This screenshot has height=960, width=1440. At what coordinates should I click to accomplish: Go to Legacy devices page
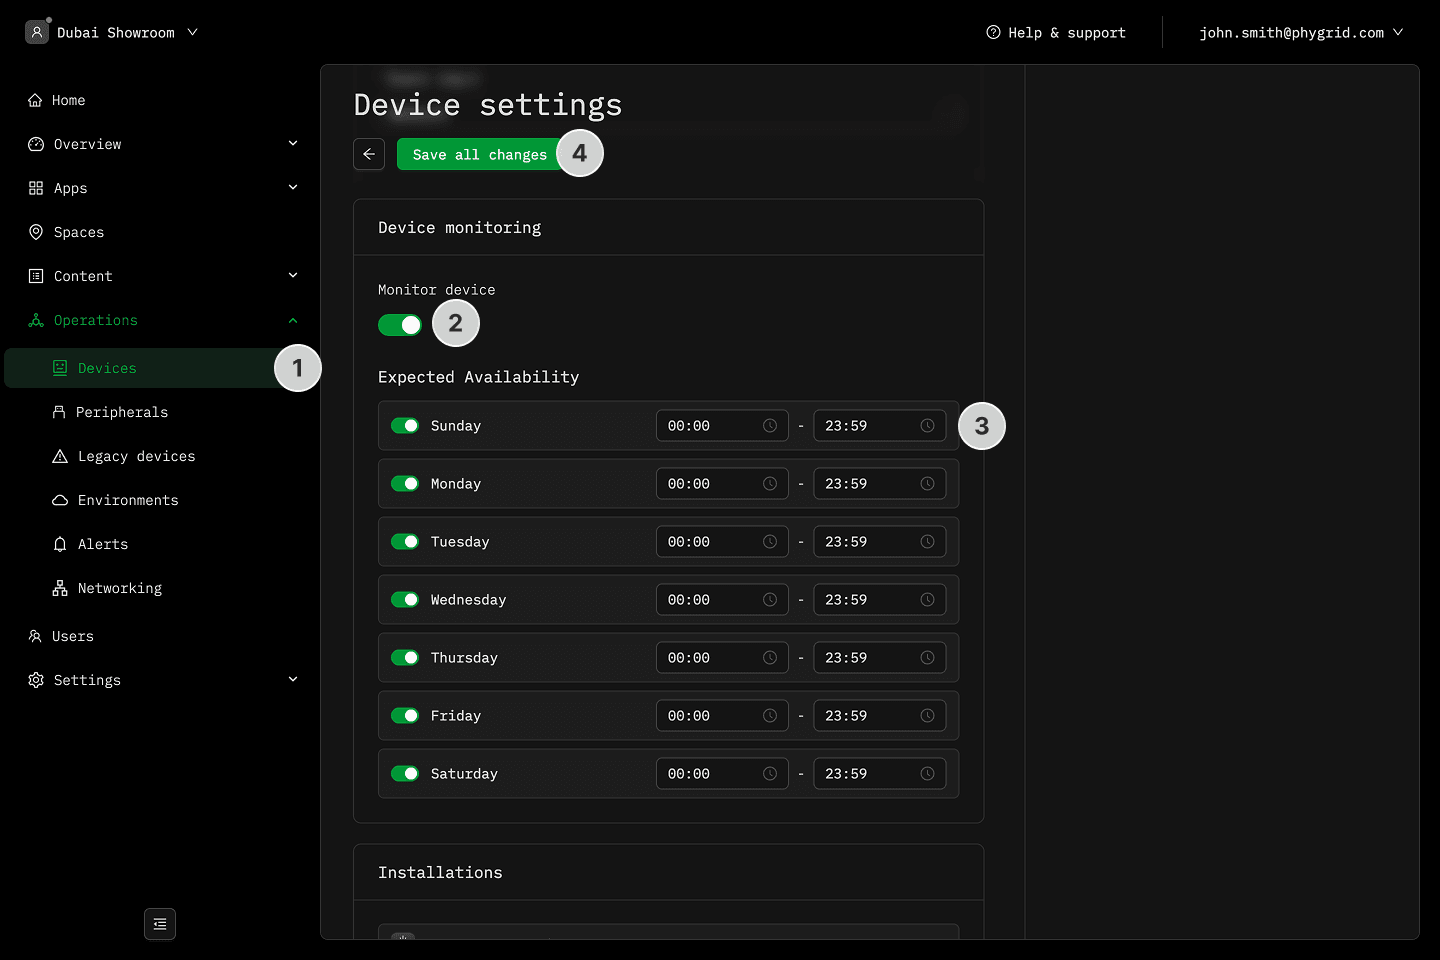tap(136, 456)
